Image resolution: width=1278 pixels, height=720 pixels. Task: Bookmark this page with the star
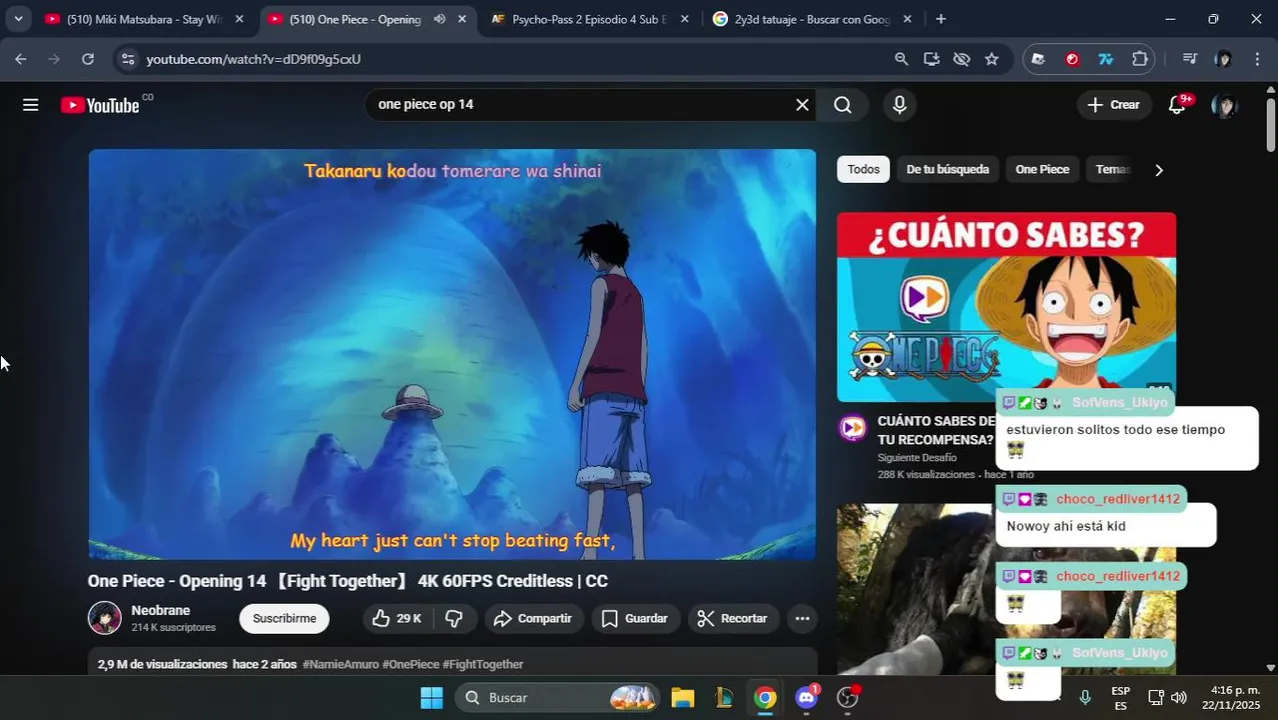click(991, 59)
